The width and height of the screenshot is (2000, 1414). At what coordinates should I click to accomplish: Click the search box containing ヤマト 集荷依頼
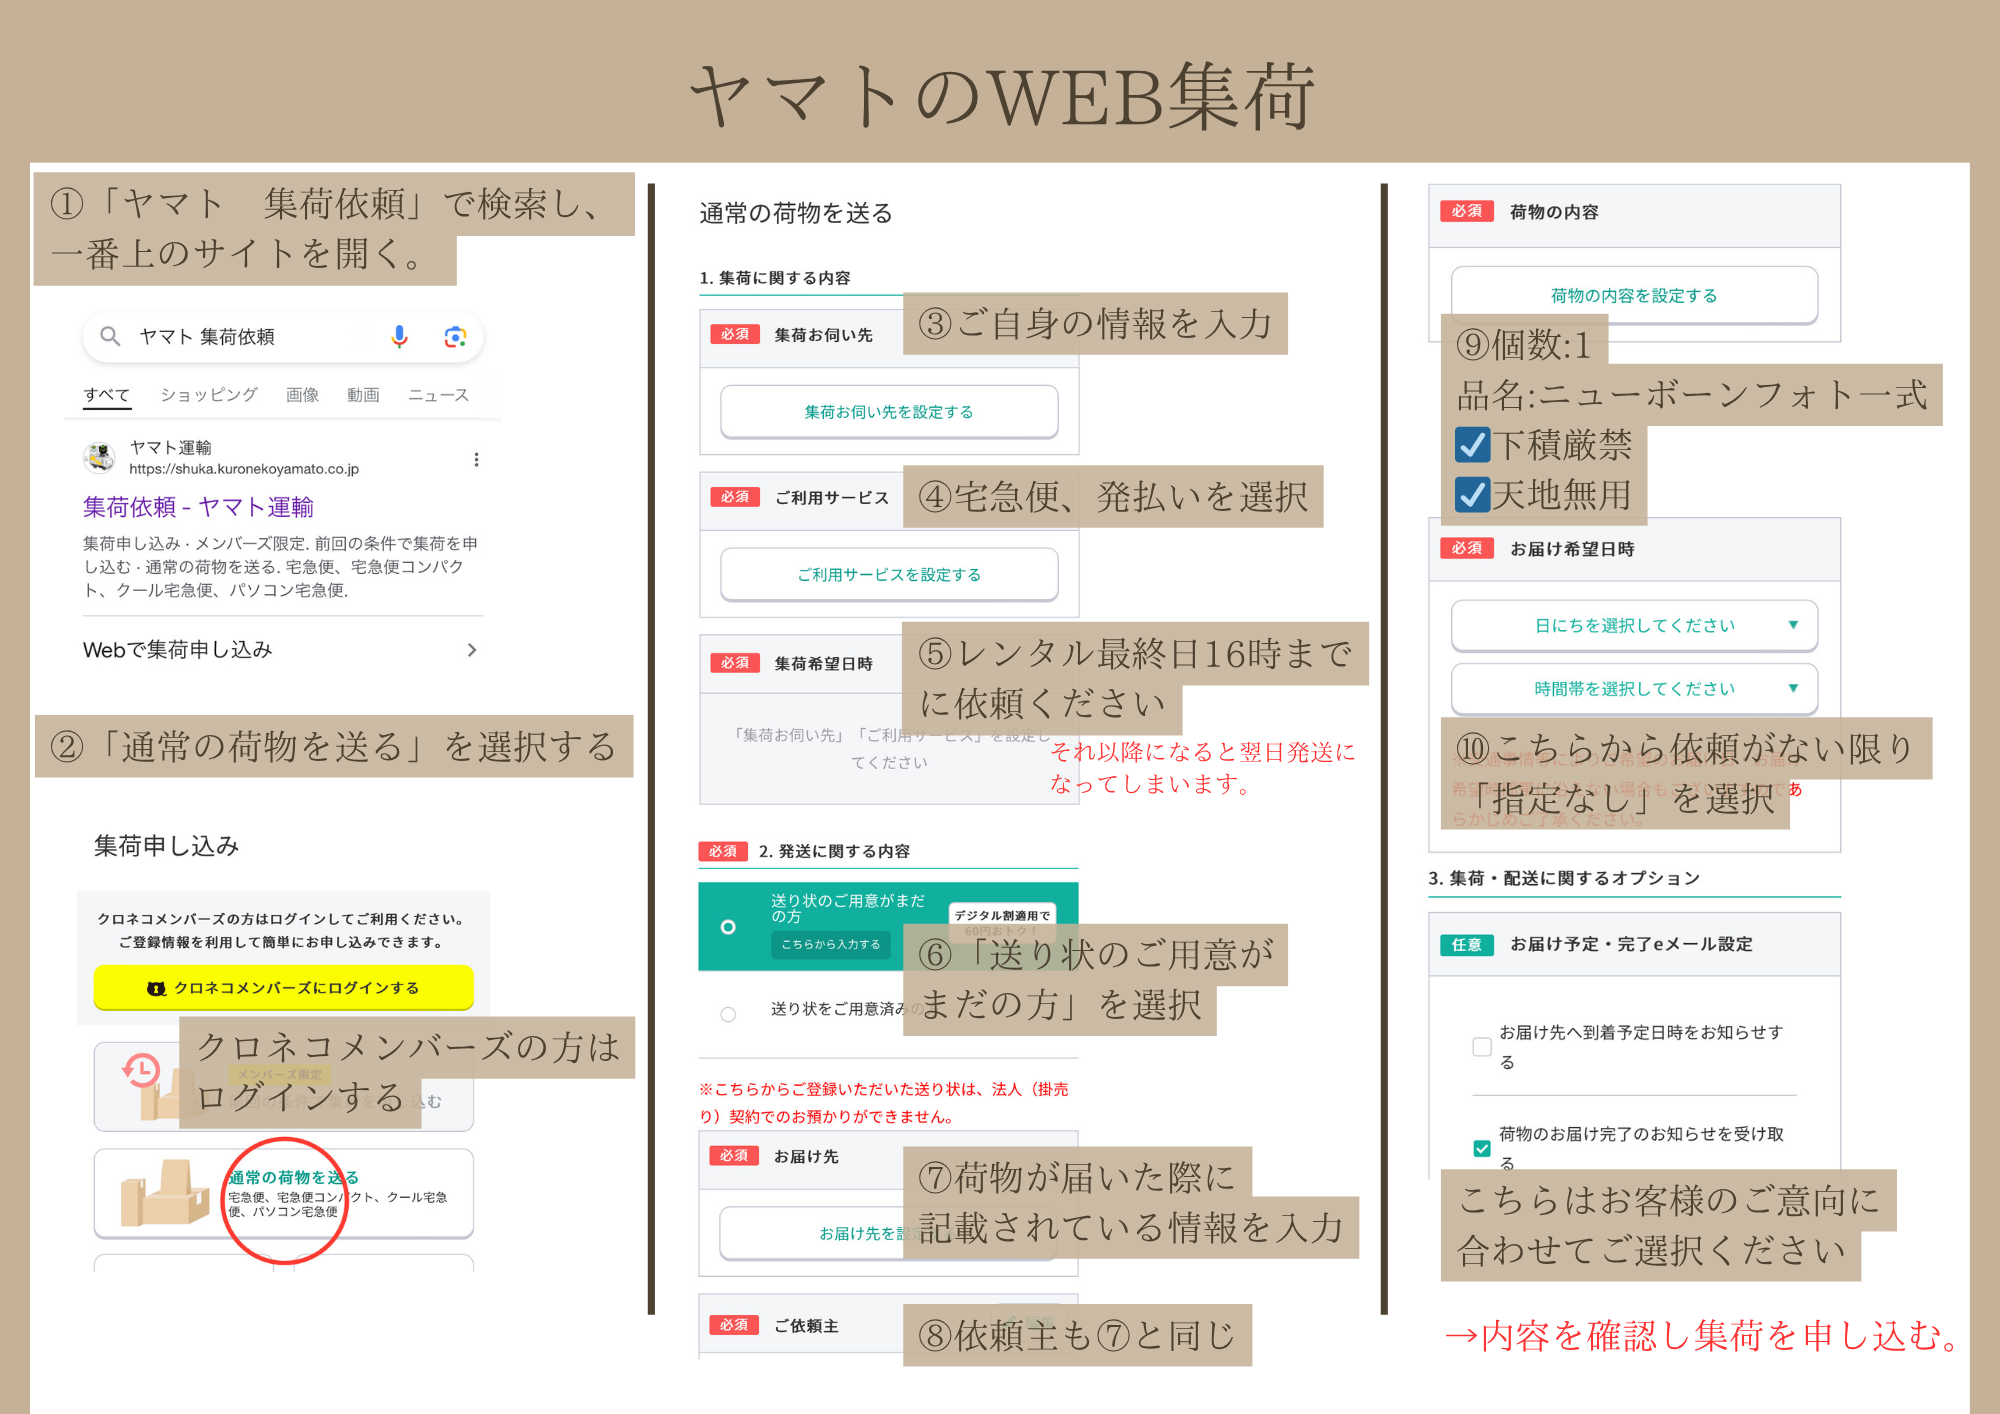283,337
